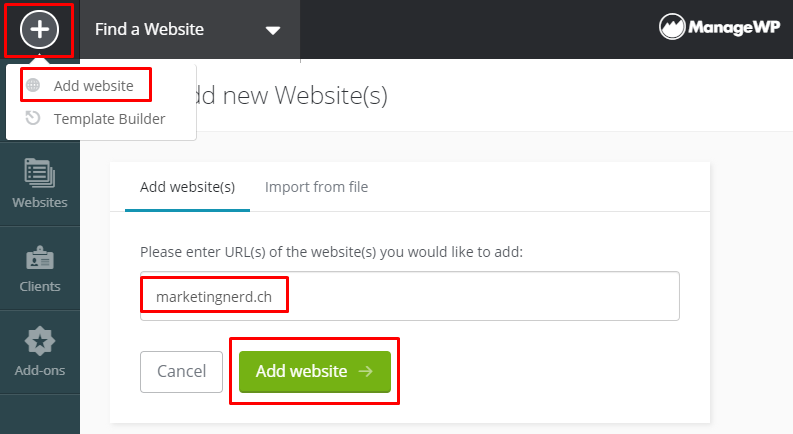Open the Add-ons star icon
Viewport: 793px width, 434px height.
click(39, 341)
